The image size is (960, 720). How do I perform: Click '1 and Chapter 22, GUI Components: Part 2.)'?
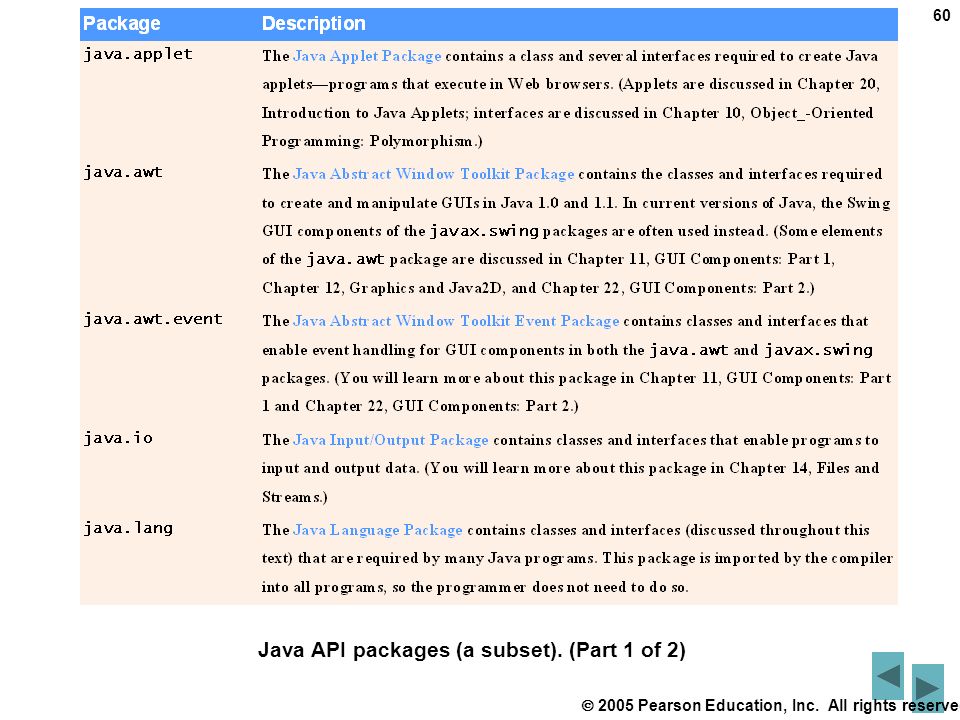pos(420,406)
